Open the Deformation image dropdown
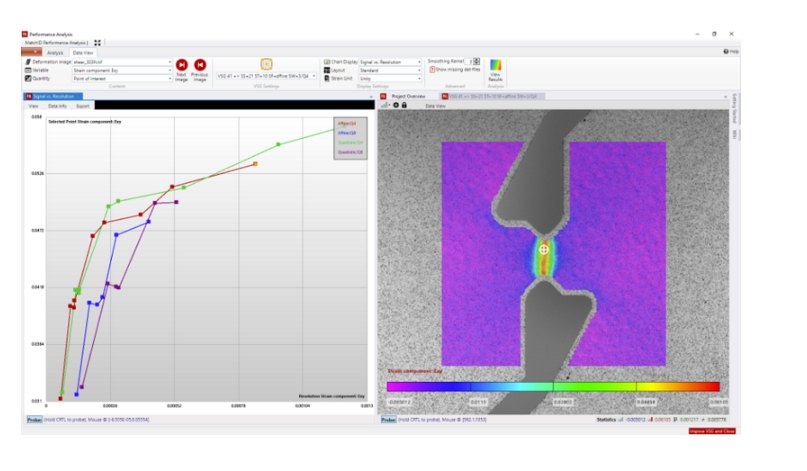The width and height of the screenshot is (807, 471). click(170, 62)
